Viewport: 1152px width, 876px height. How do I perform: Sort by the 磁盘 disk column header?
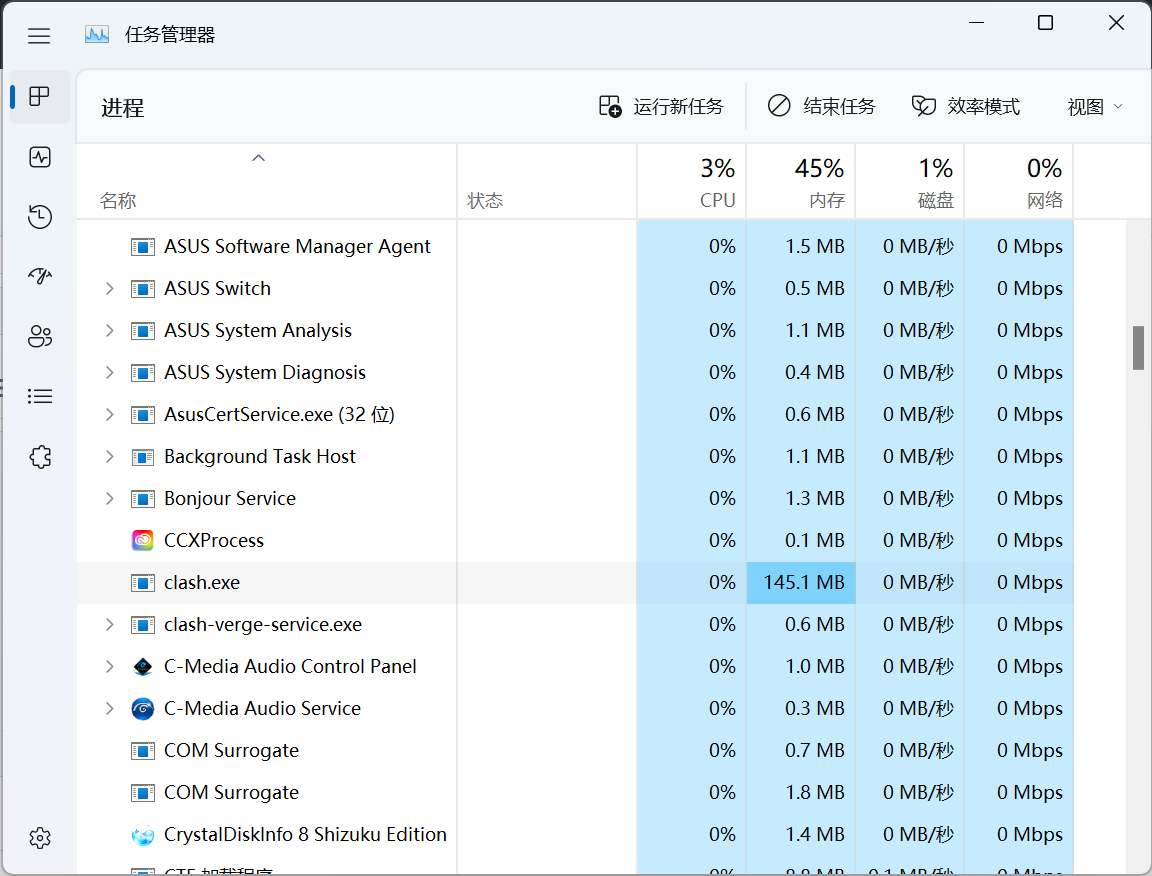click(x=910, y=182)
